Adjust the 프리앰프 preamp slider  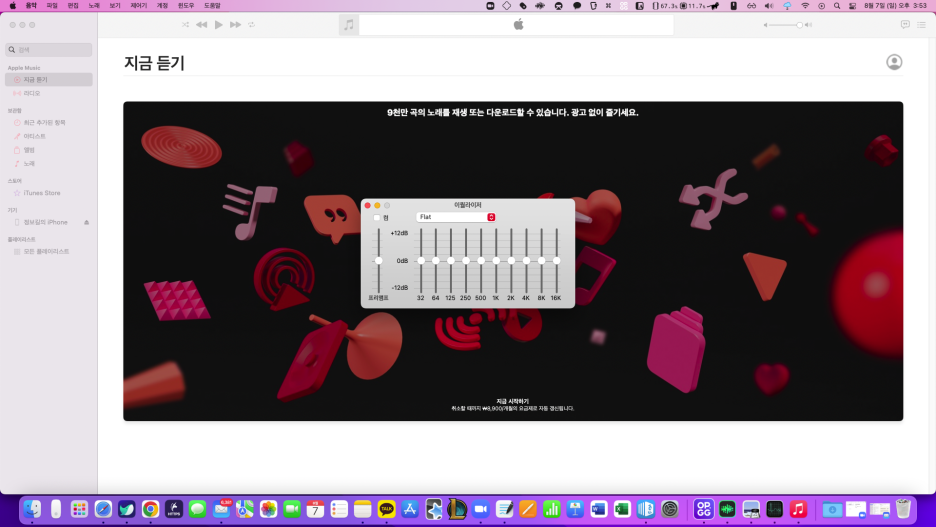click(x=378, y=261)
